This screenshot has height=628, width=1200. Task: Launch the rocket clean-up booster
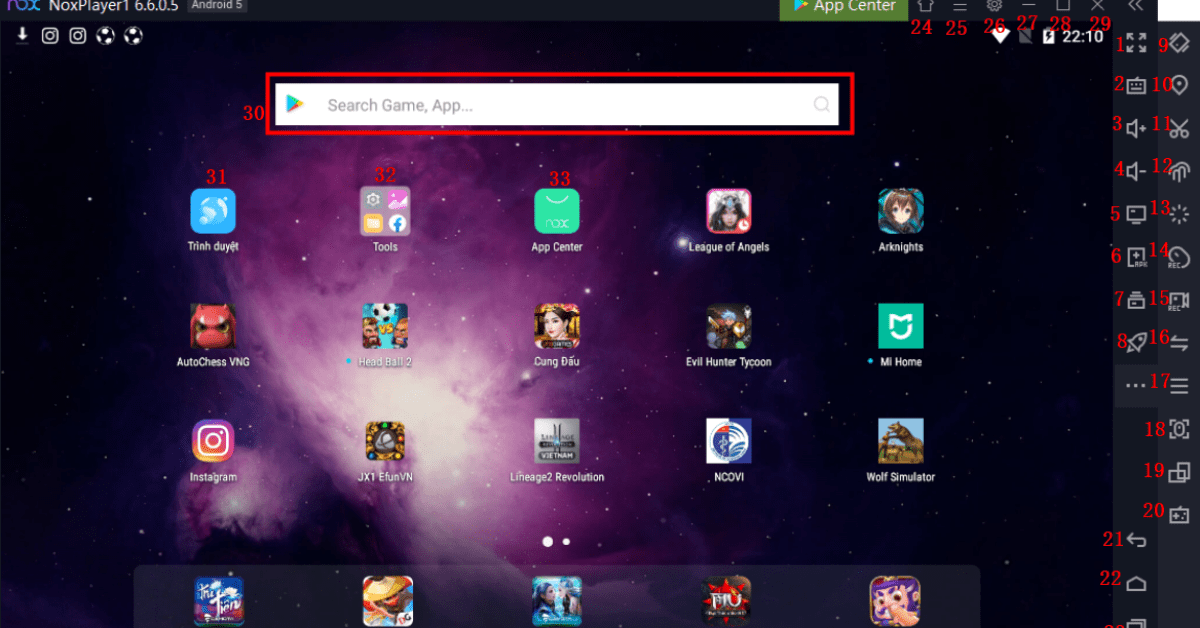1136,342
